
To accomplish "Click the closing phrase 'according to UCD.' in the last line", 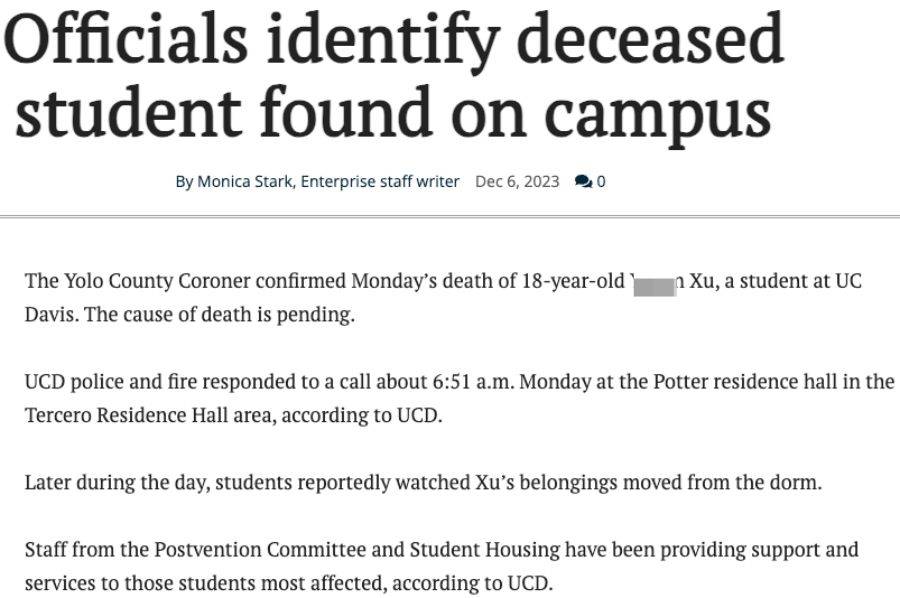I will [473, 583].
